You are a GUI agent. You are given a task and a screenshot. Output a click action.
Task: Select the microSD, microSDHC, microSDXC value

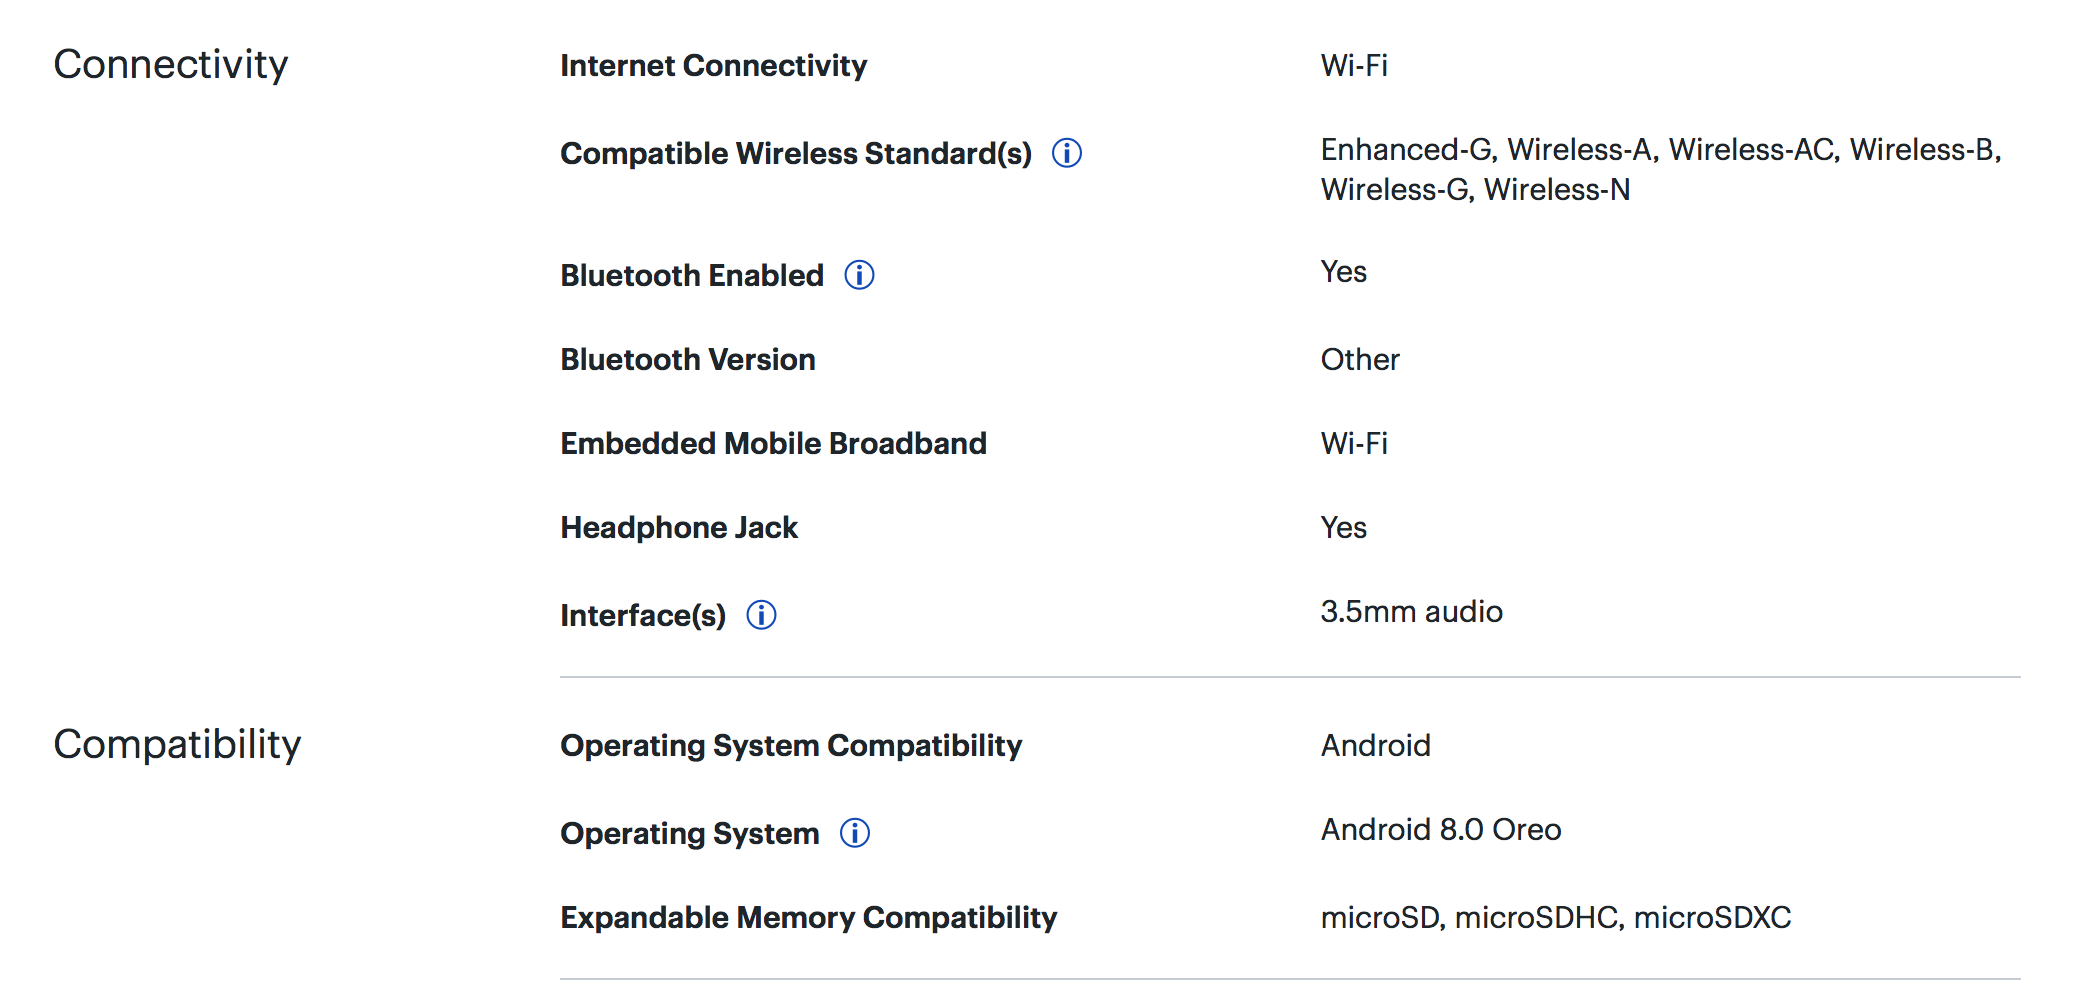click(x=1555, y=918)
